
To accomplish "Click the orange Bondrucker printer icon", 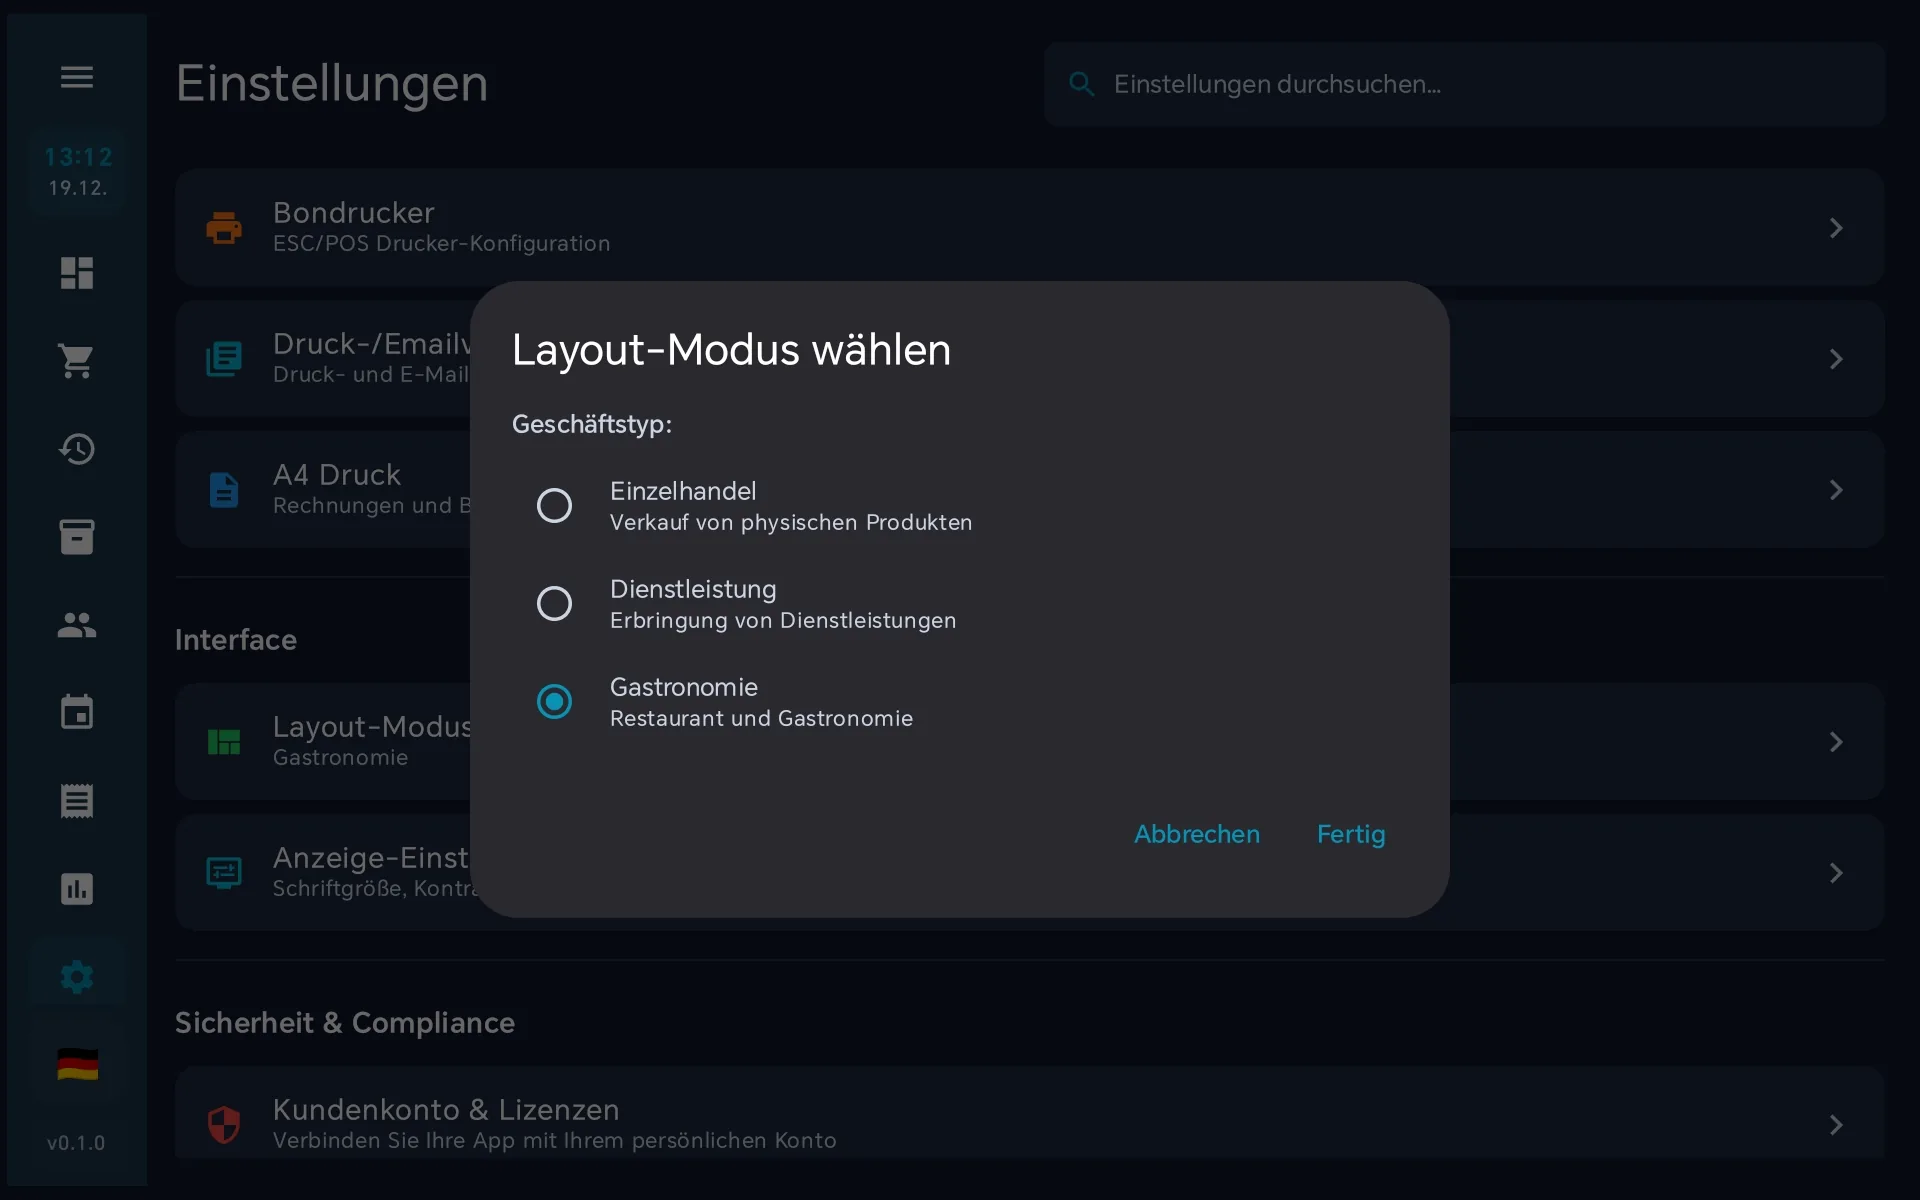I will (x=224, y=228).
